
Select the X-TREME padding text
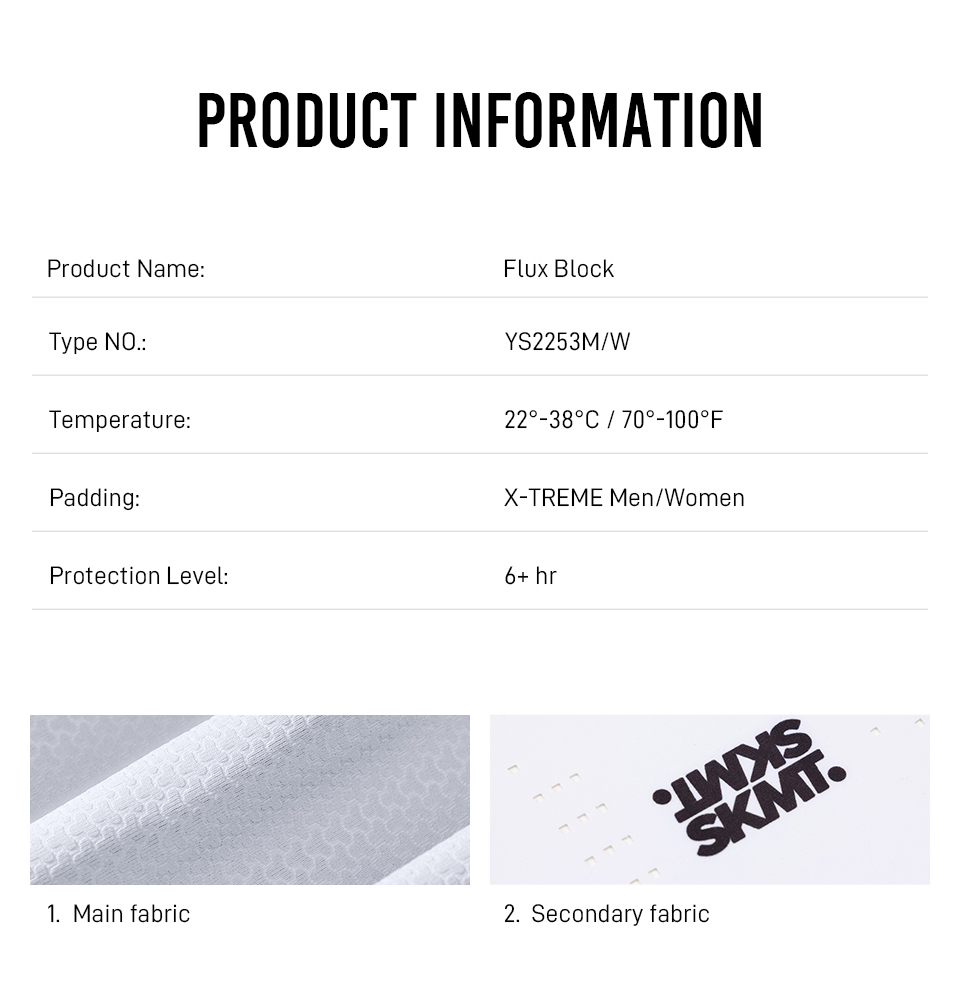(553, 498)
